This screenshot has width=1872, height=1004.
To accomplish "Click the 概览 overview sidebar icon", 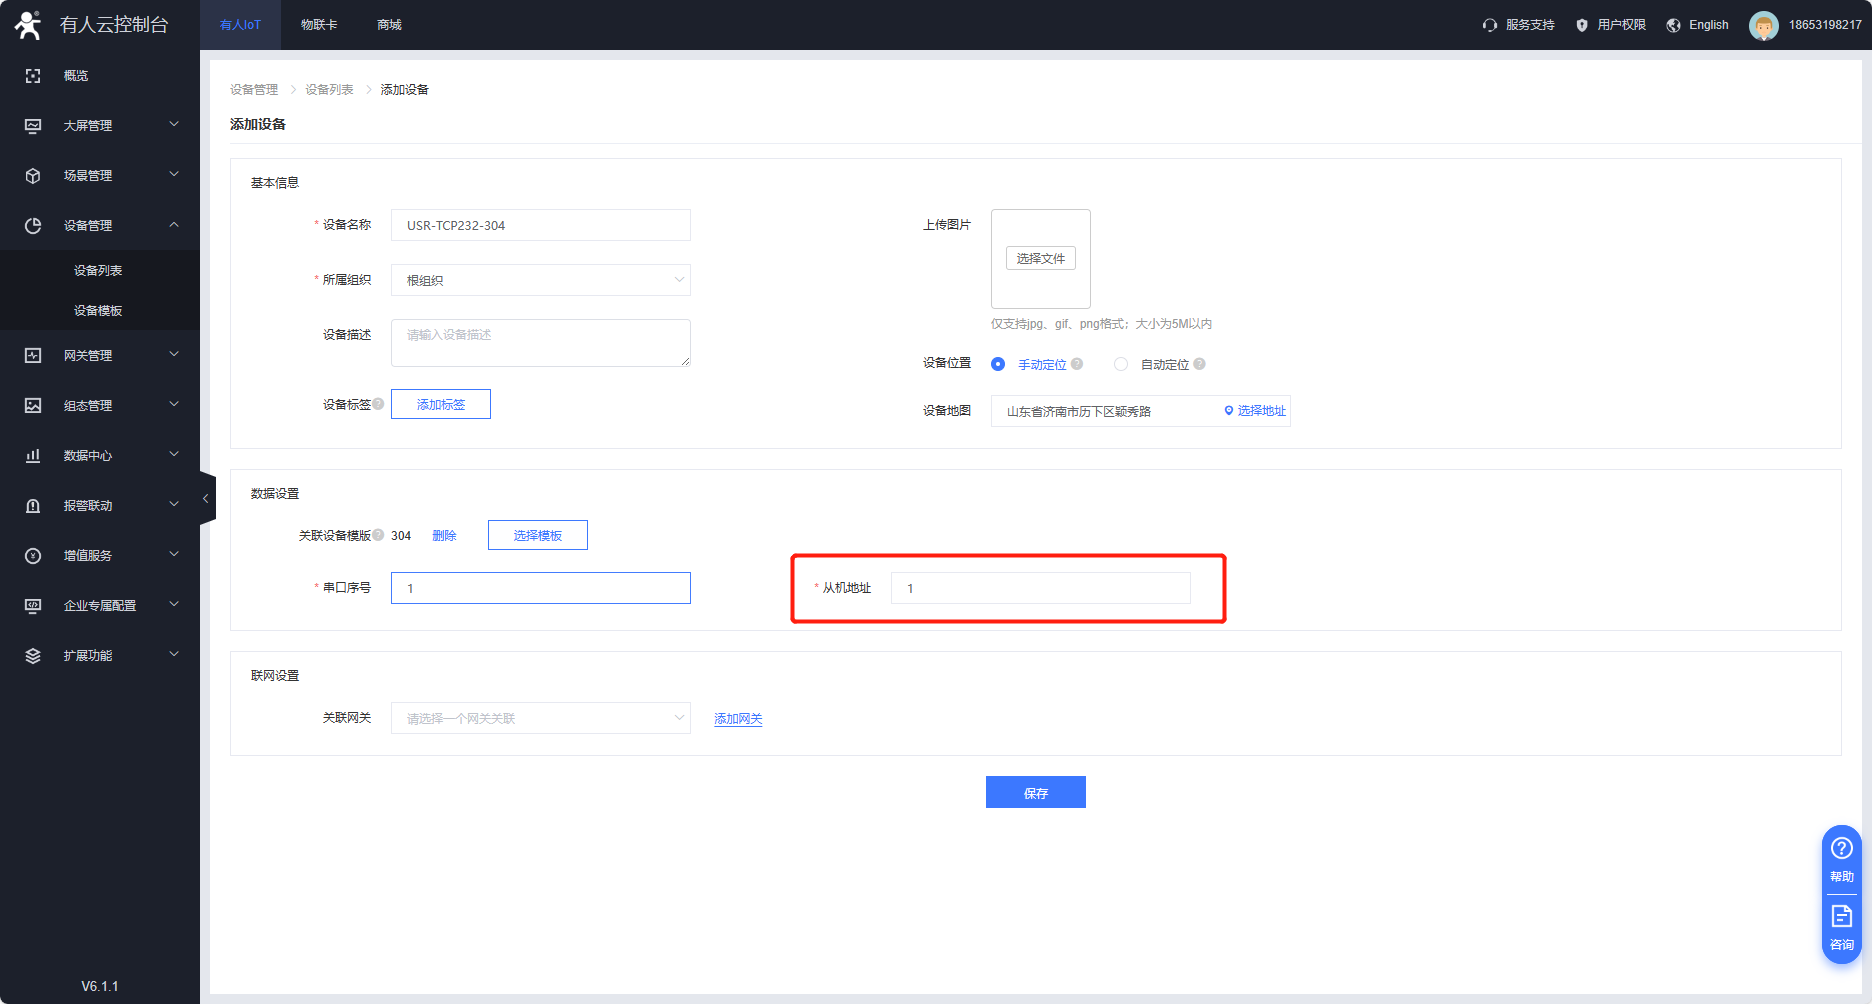I will (x=33, y=76).
